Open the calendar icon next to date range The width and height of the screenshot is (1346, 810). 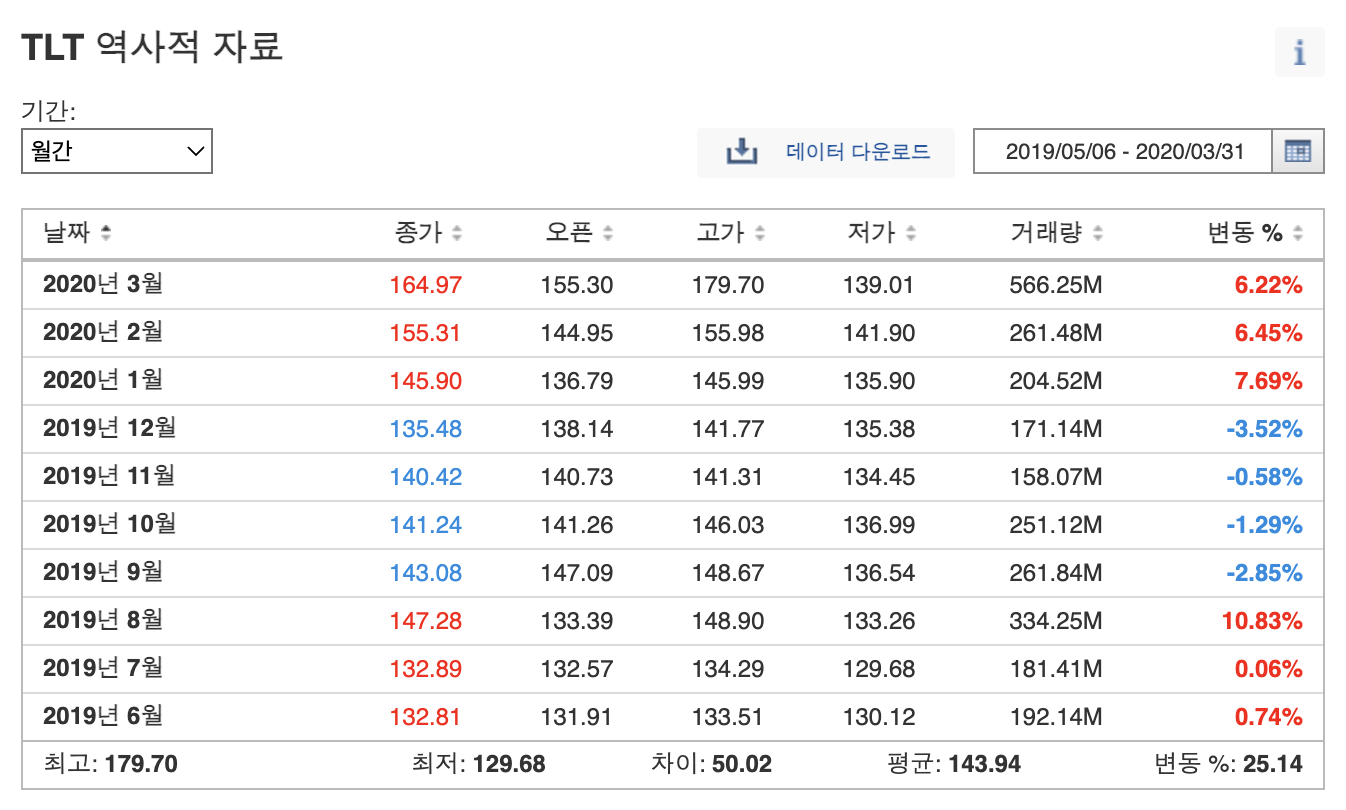(x=1298, y=151)
